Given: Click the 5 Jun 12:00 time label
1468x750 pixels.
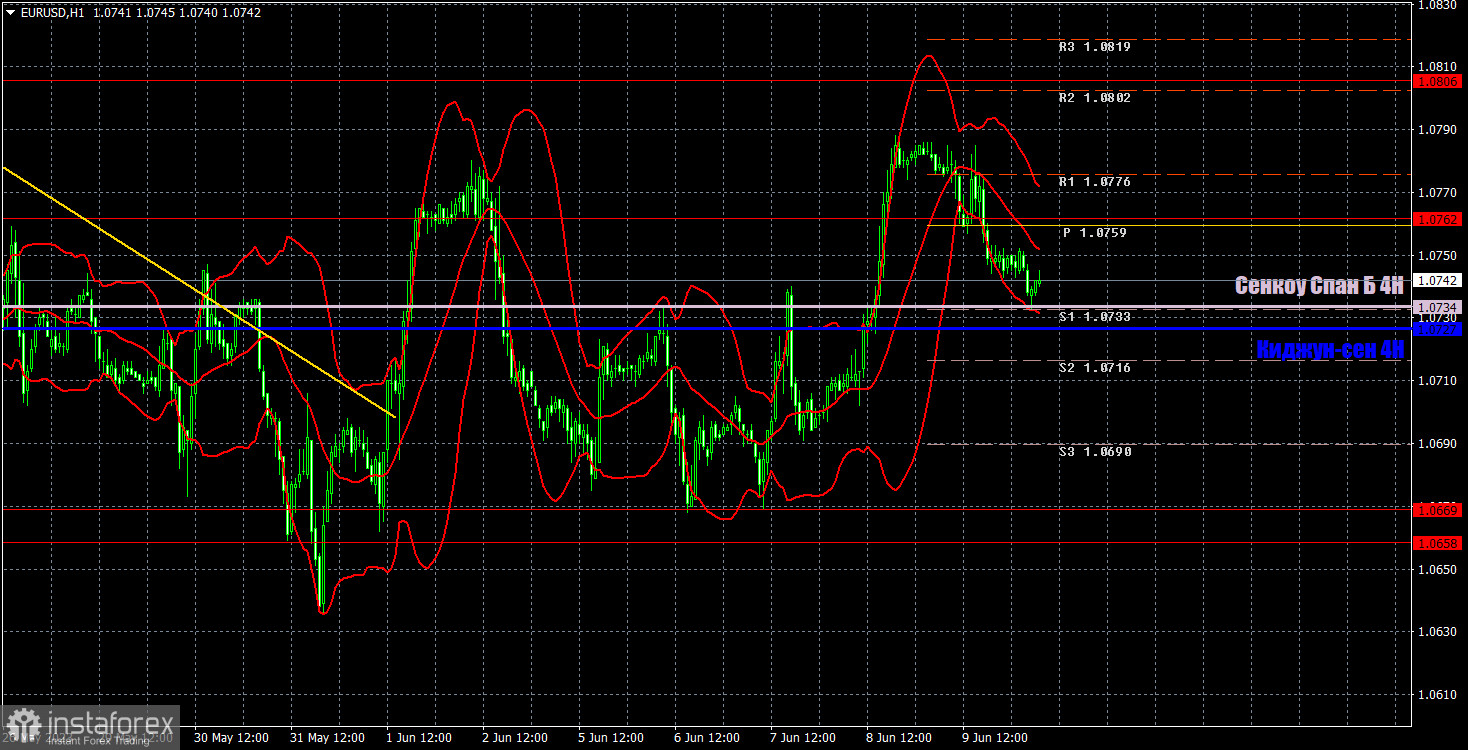Looking at the screenshot, I should [x=612, y=738].
